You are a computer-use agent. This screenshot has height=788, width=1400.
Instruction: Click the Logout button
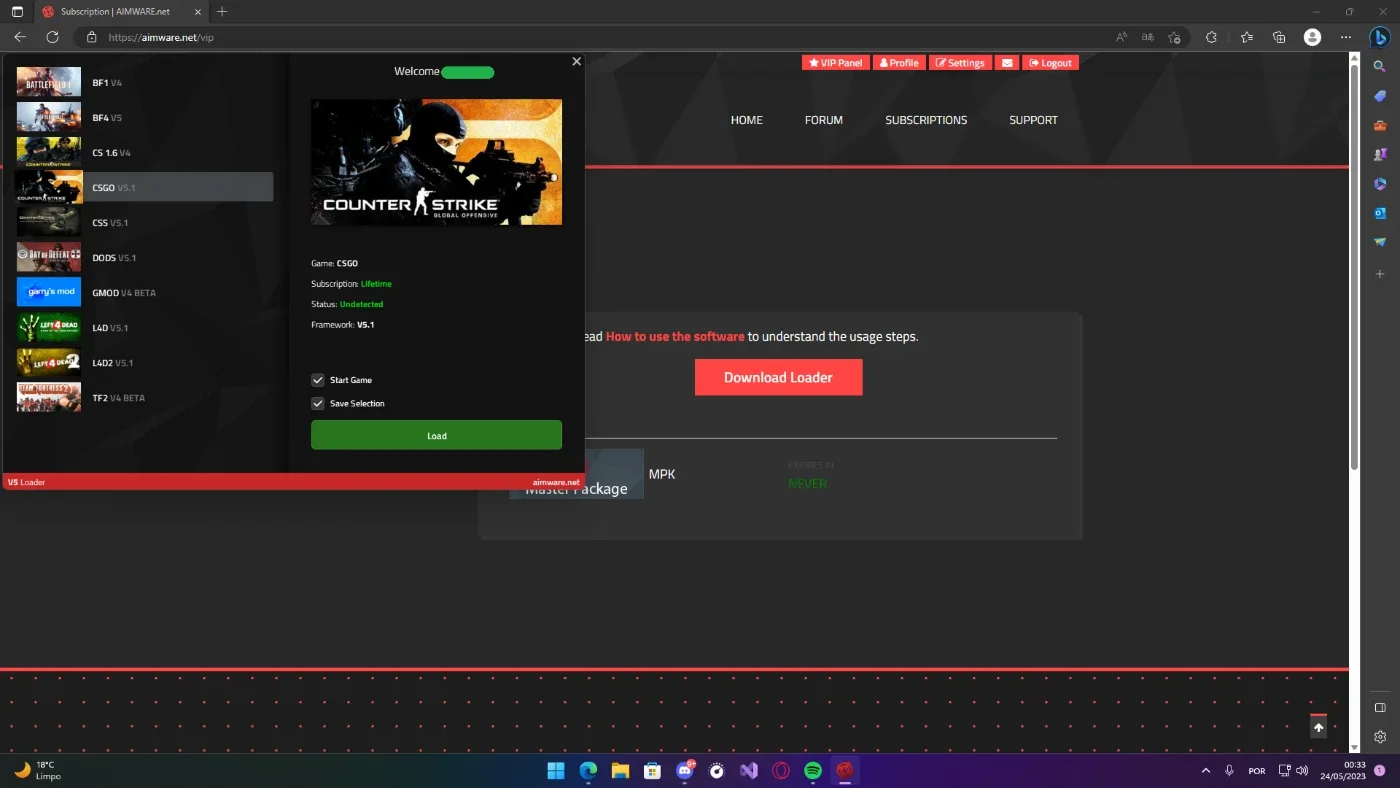tap(1050, 62)
